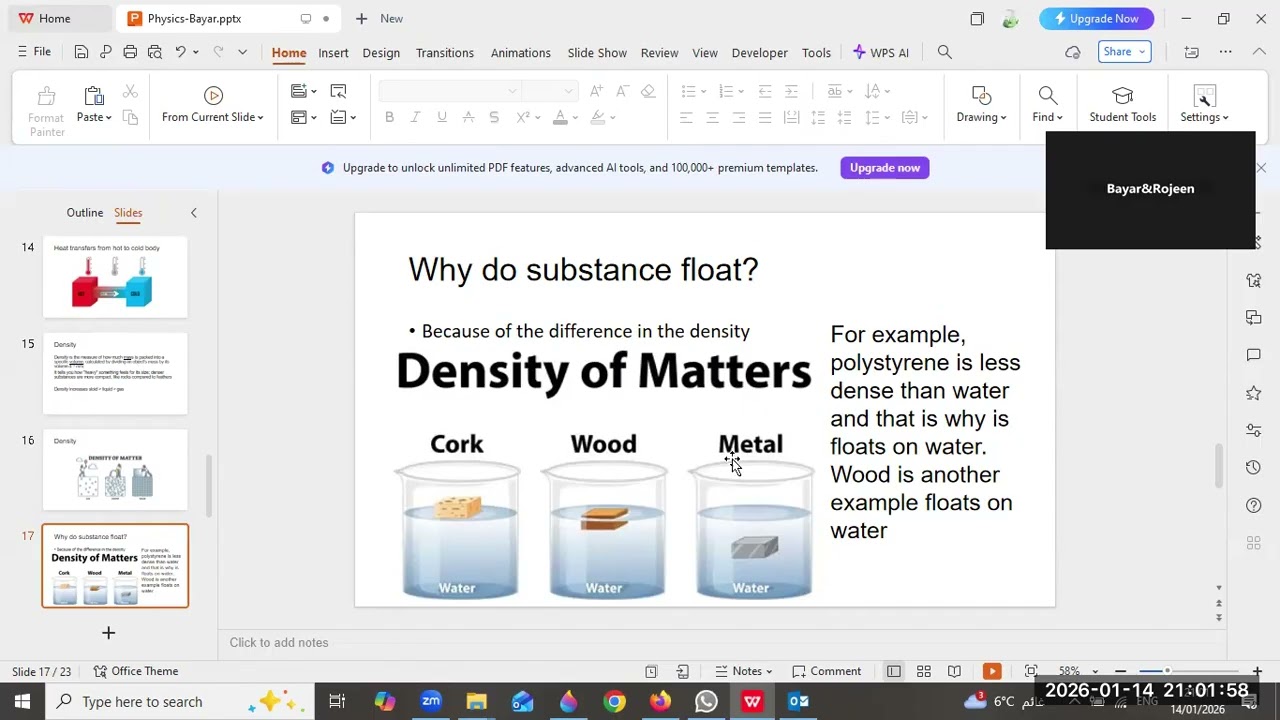1280x720 pixels.
Task: Open the quick access toolbar customize arrow
Action: point(242,52)
